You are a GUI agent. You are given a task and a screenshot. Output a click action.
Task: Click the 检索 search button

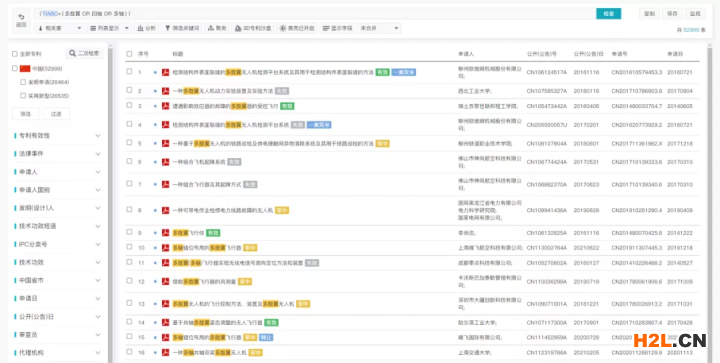(608, 14)
